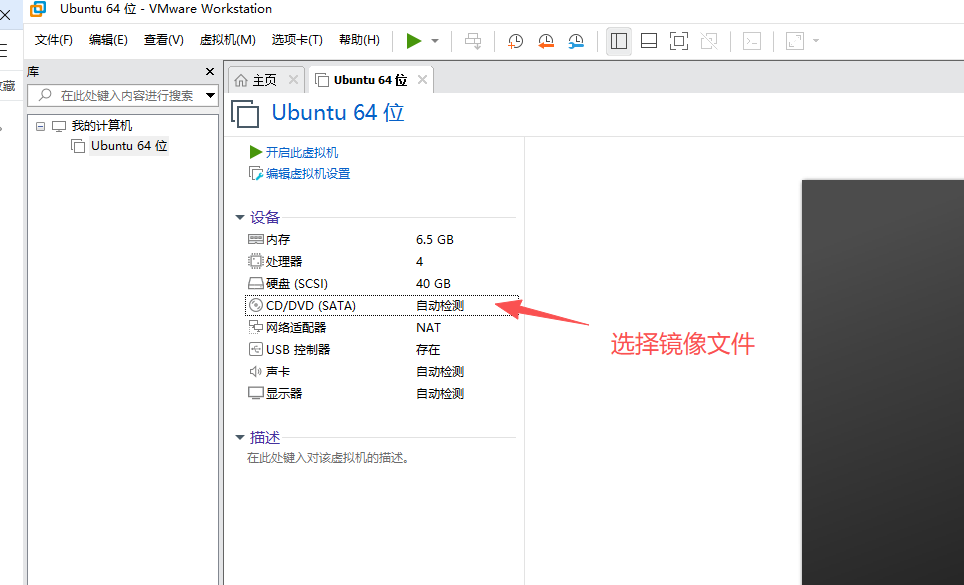Click the disc icon beside CD/DVD
The width and height of the screenshot is (964, 585).
pyautogui.click(x=256, y=305)
